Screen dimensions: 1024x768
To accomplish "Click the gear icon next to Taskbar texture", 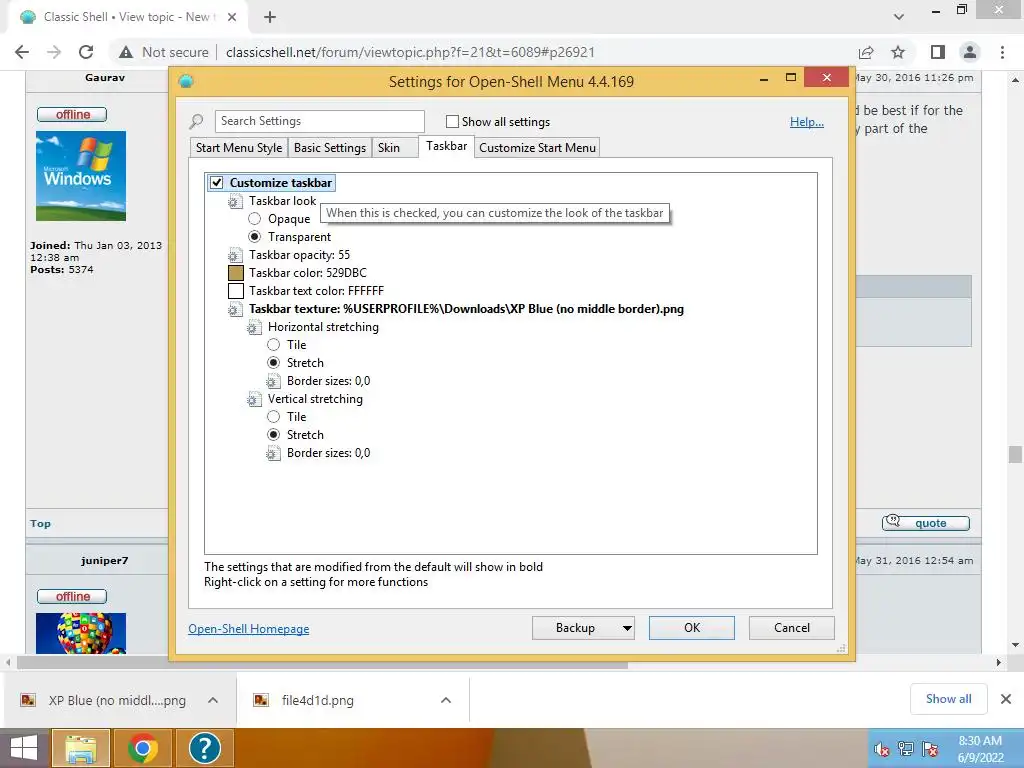I will coord(235,309).
